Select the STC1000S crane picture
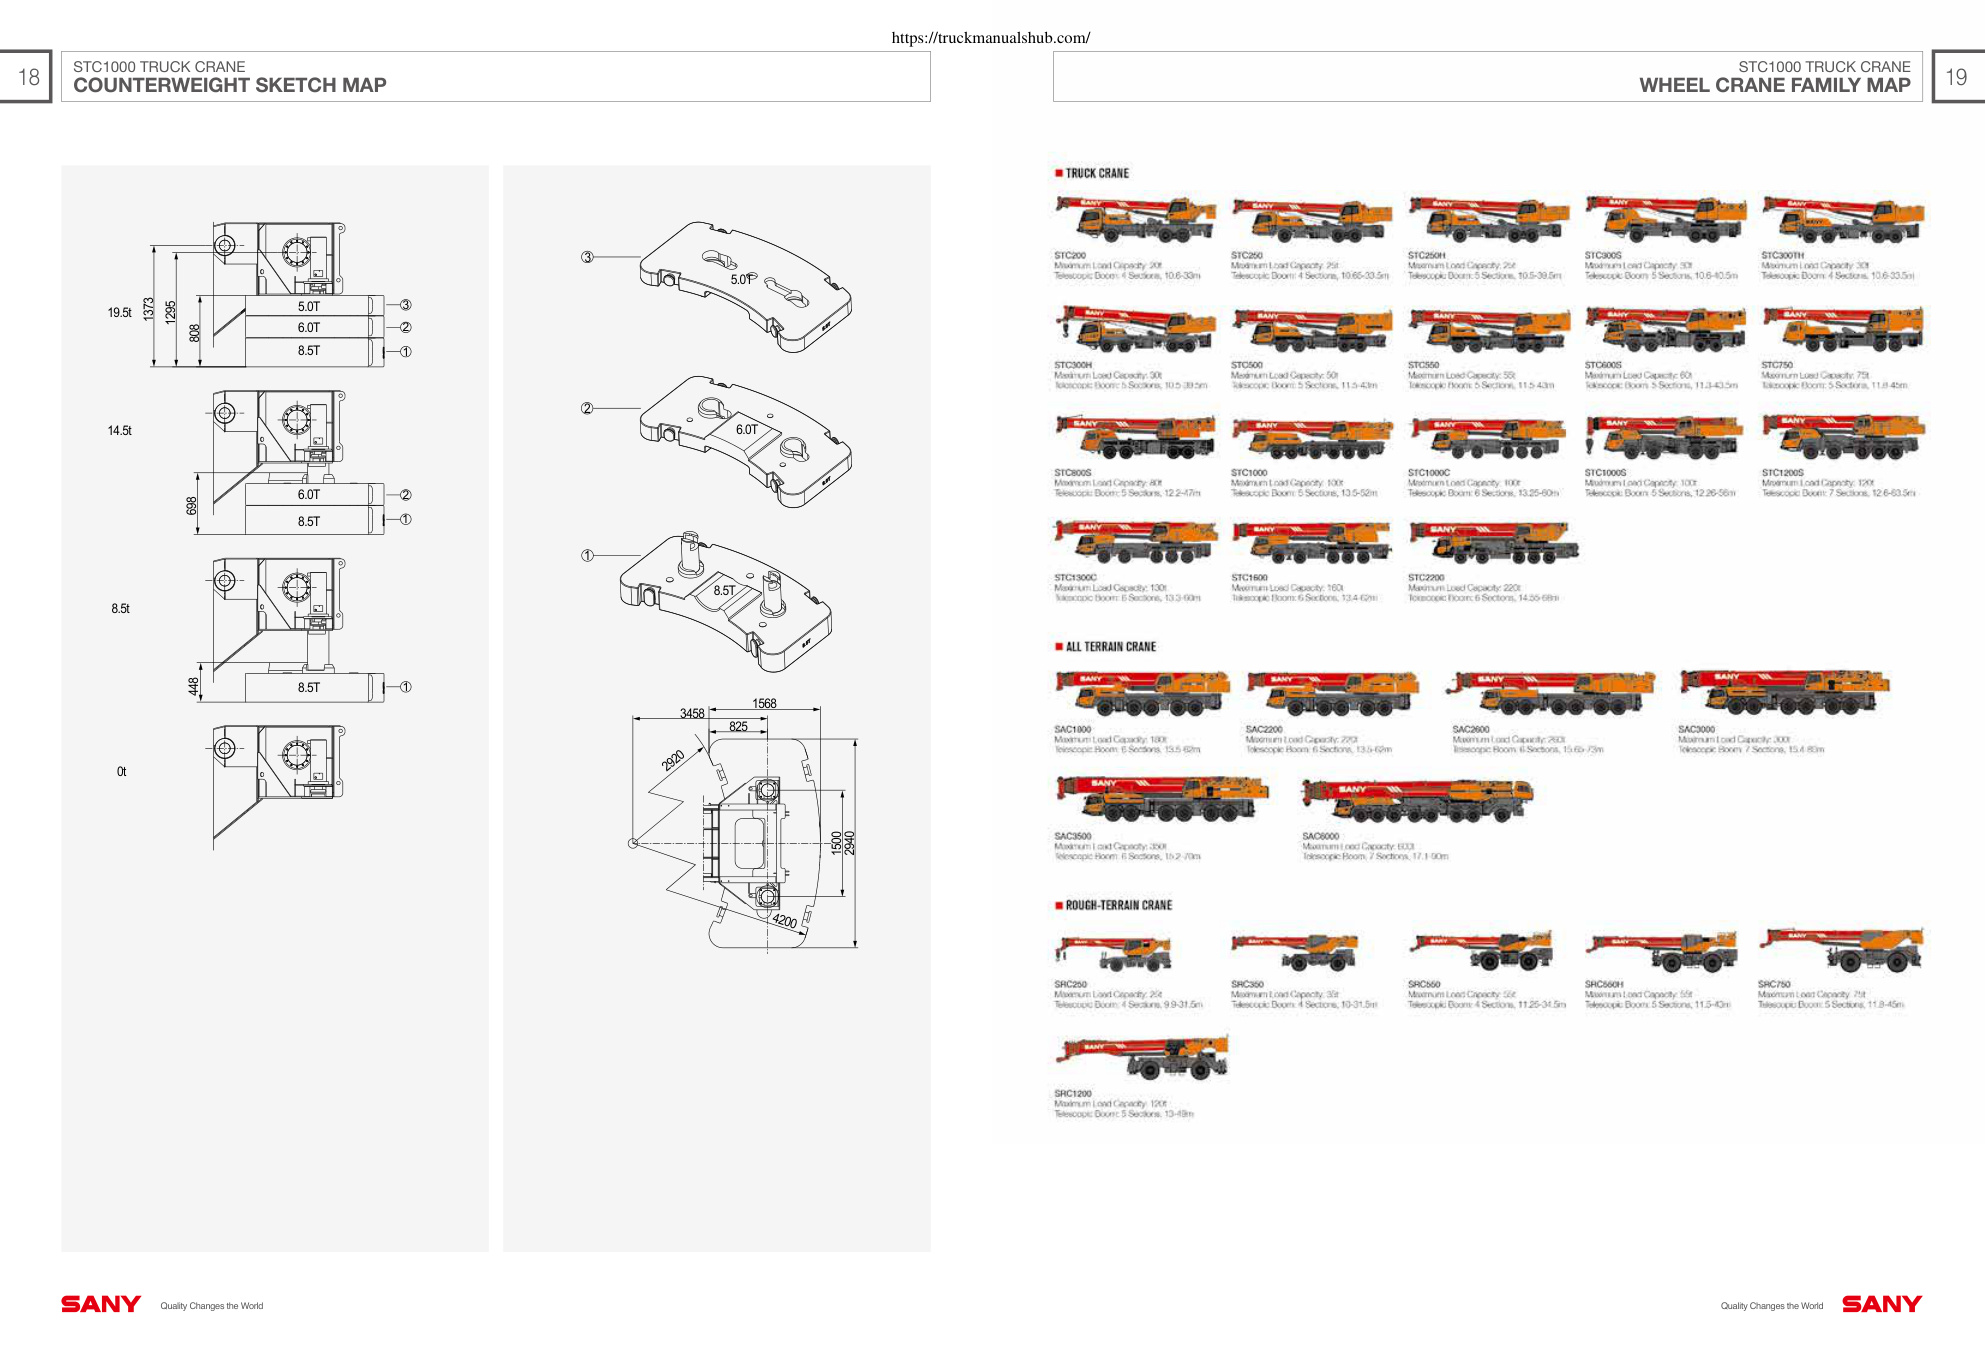 pos(1666,438)
